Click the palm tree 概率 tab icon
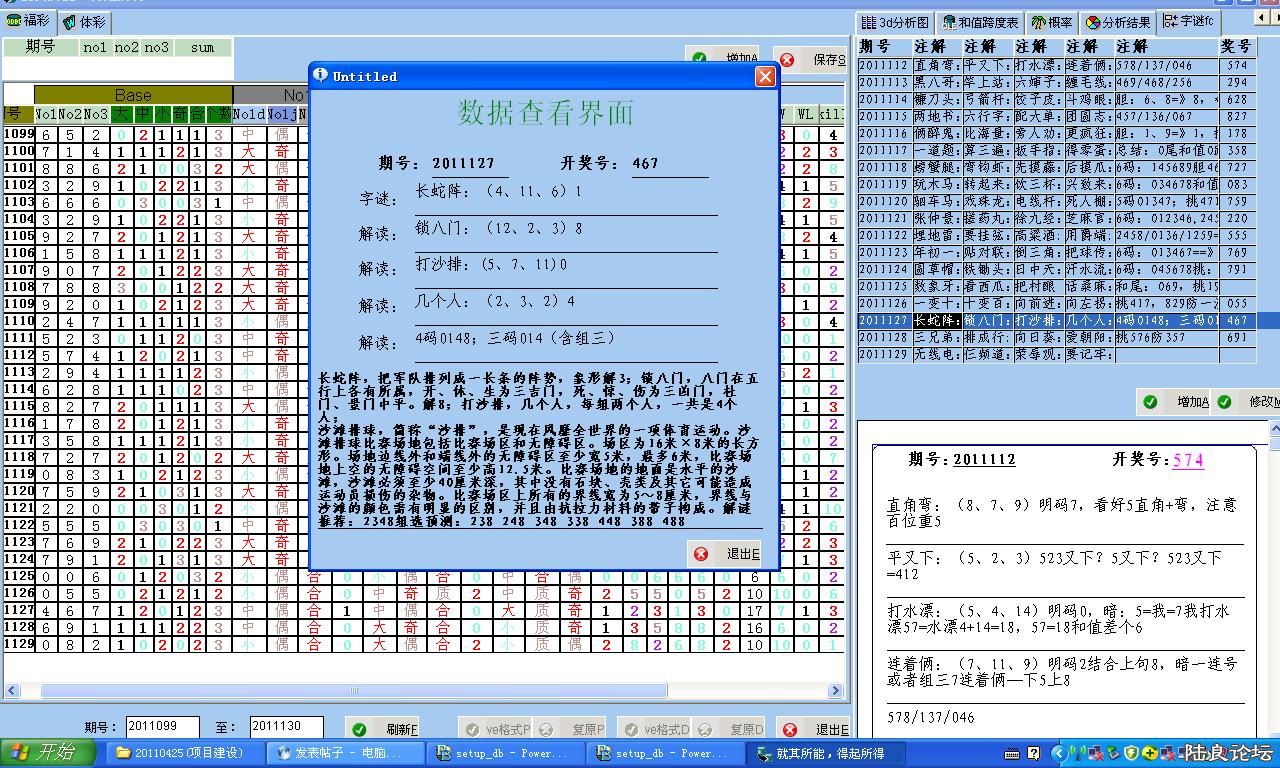Image resolution: width=1280 pixels, height=768 pixels. click(1040, 22)
